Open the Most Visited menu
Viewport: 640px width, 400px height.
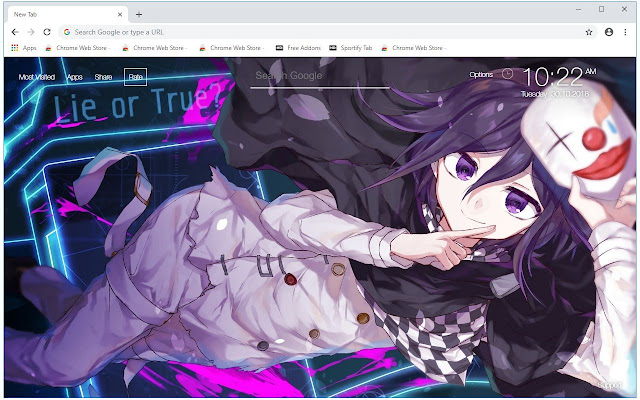pyautogui.click(x=37, y=77)
